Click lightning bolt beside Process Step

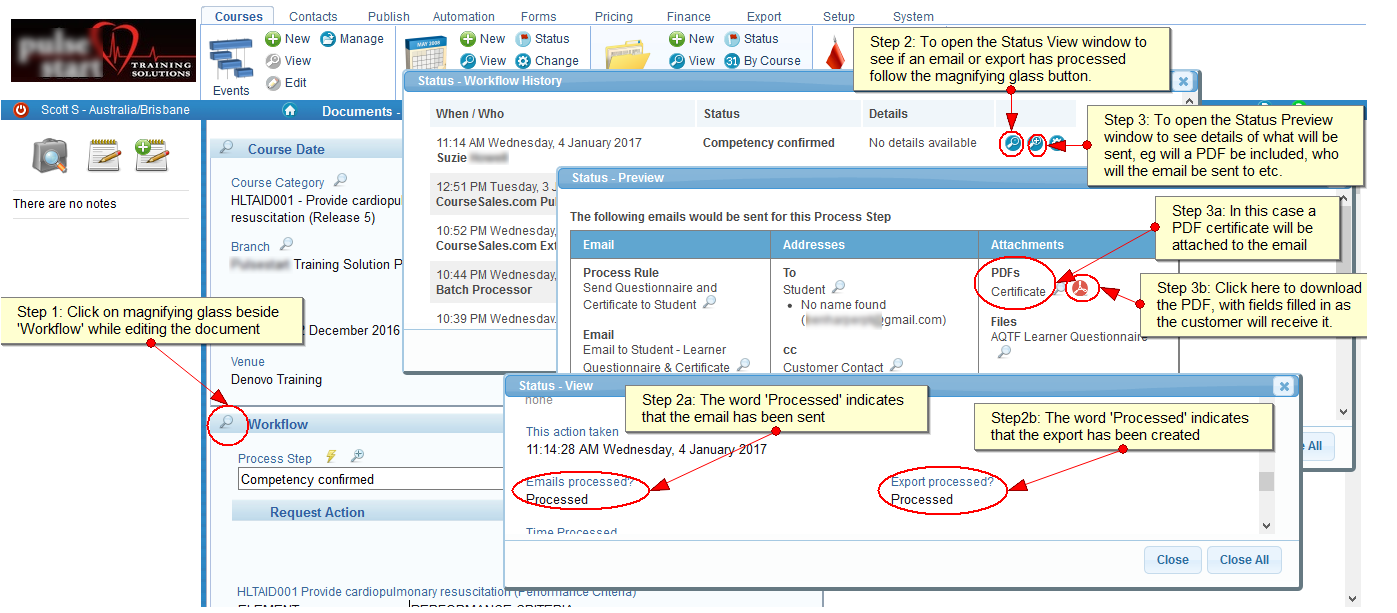point(331,457)
